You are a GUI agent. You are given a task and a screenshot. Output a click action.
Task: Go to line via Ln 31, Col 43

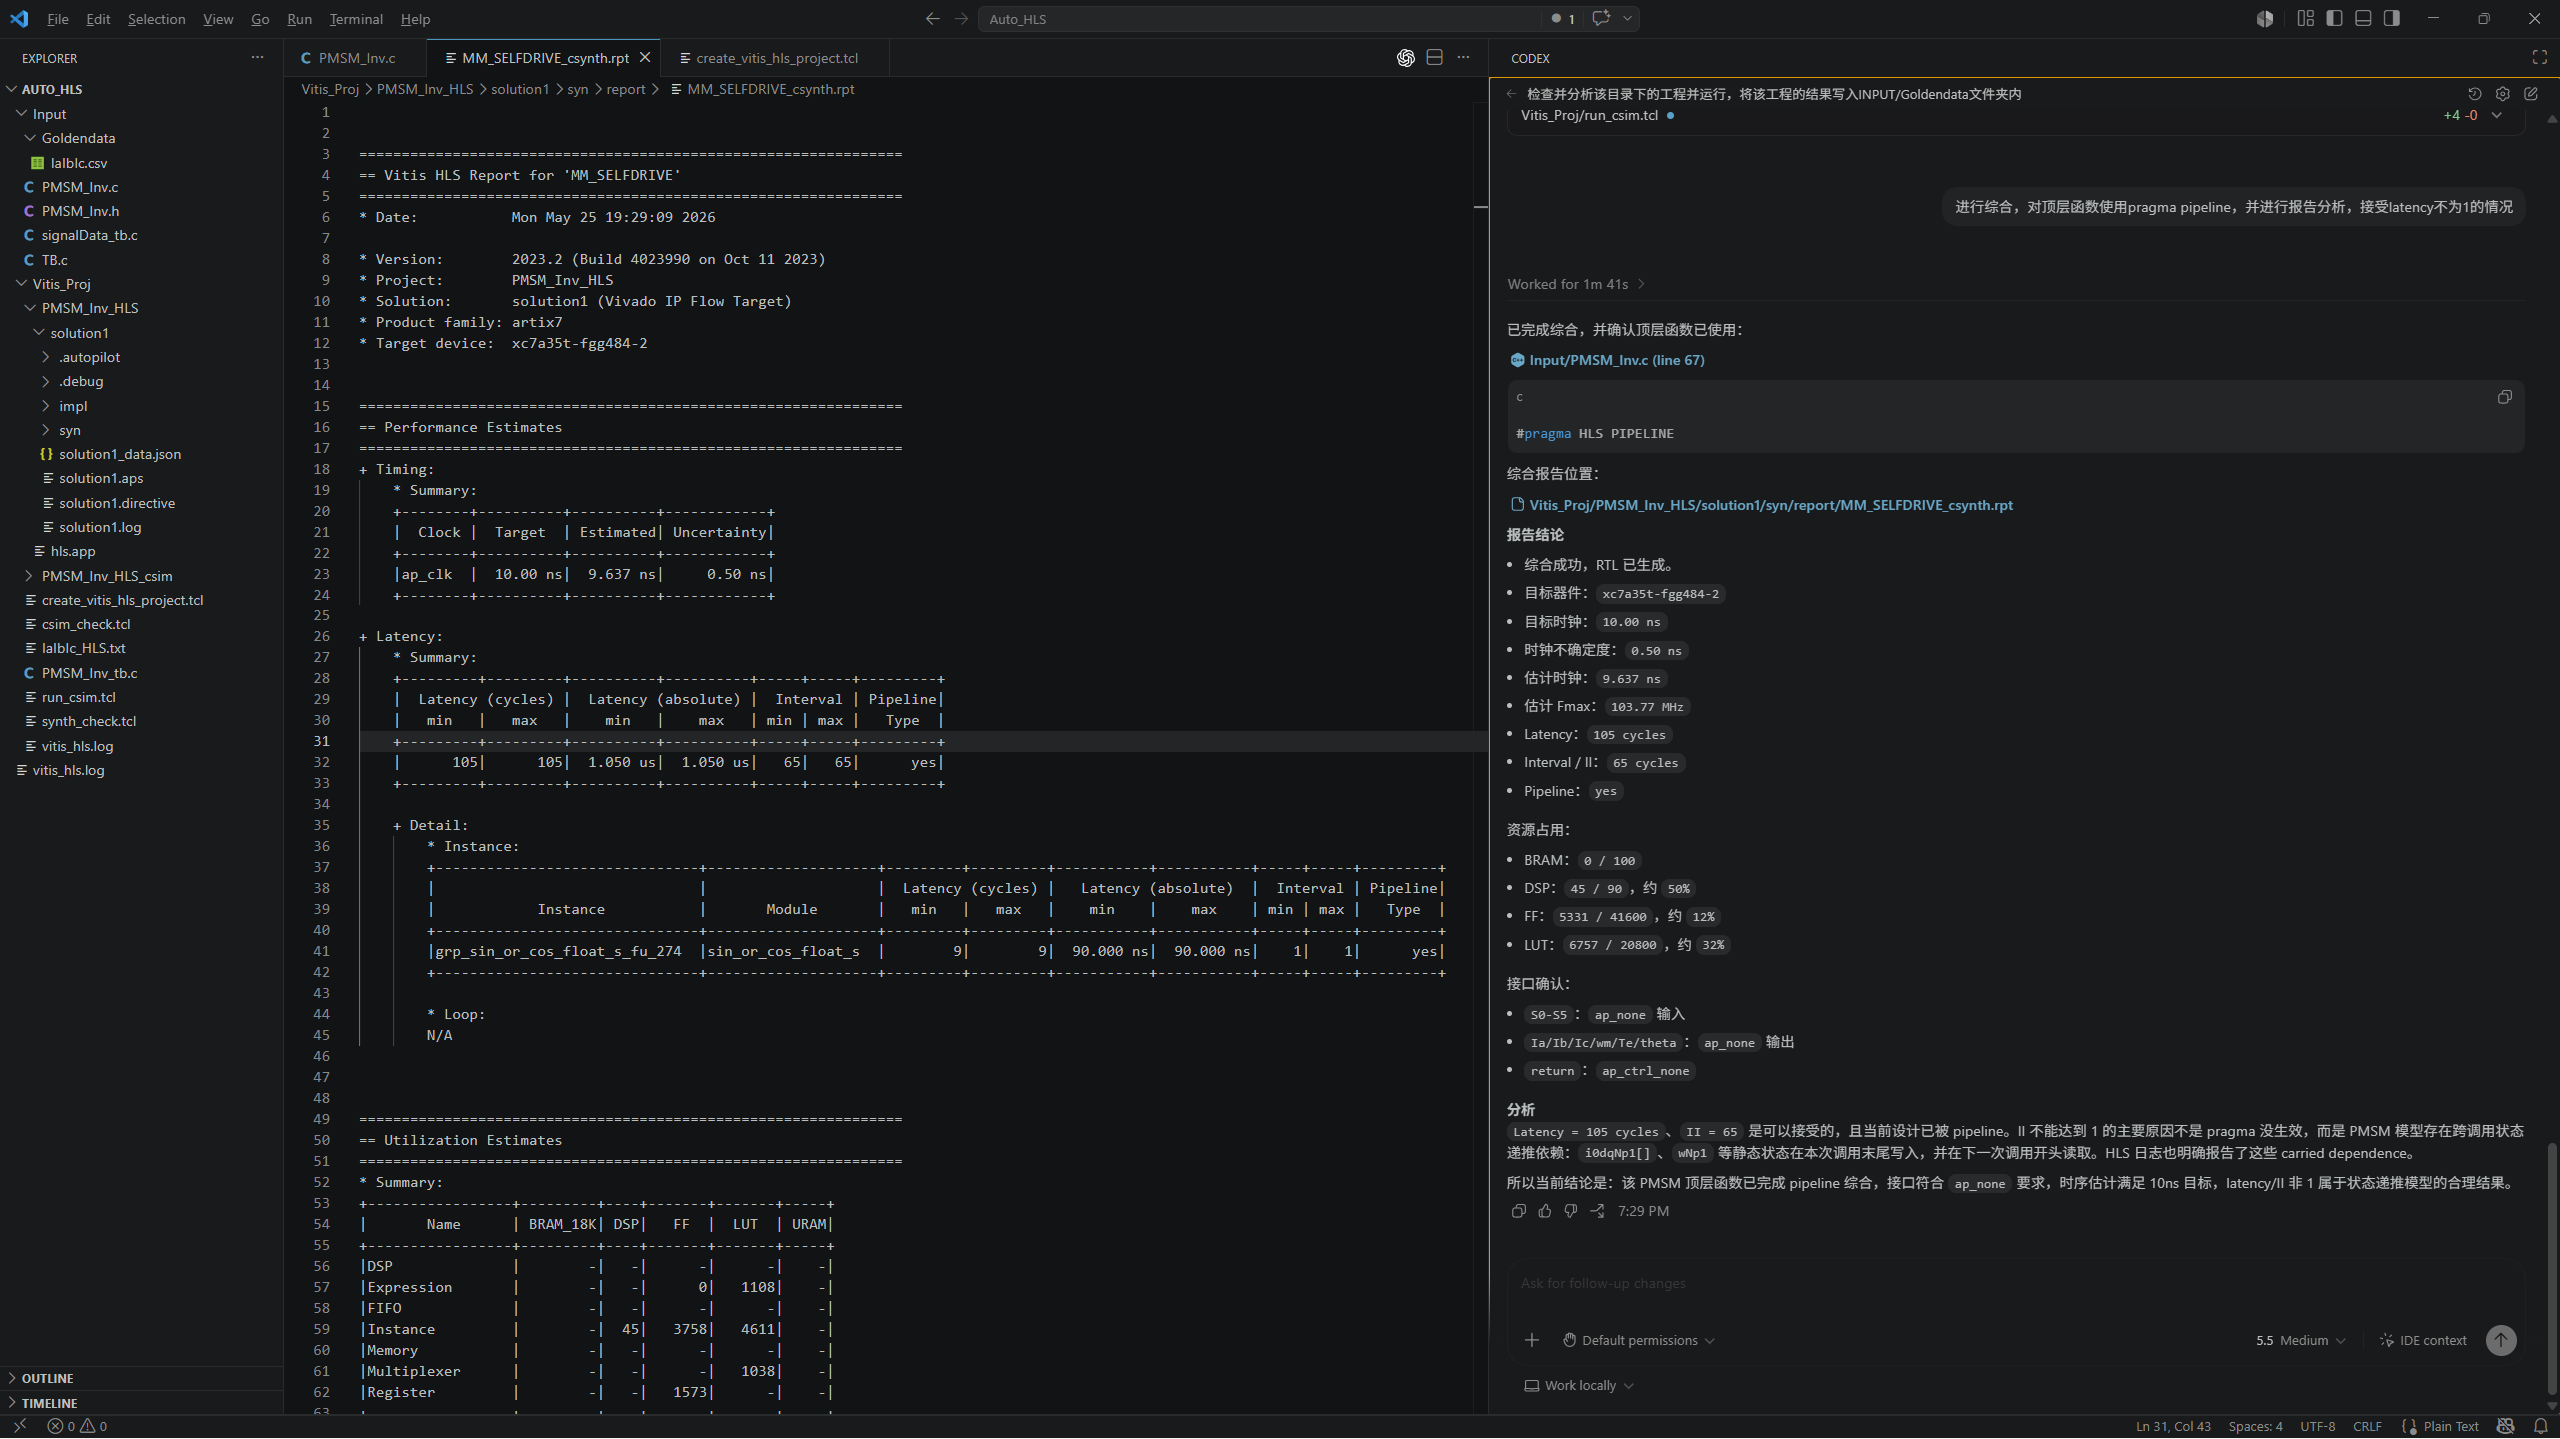pyautogui.click(x=2173, y=1427)
